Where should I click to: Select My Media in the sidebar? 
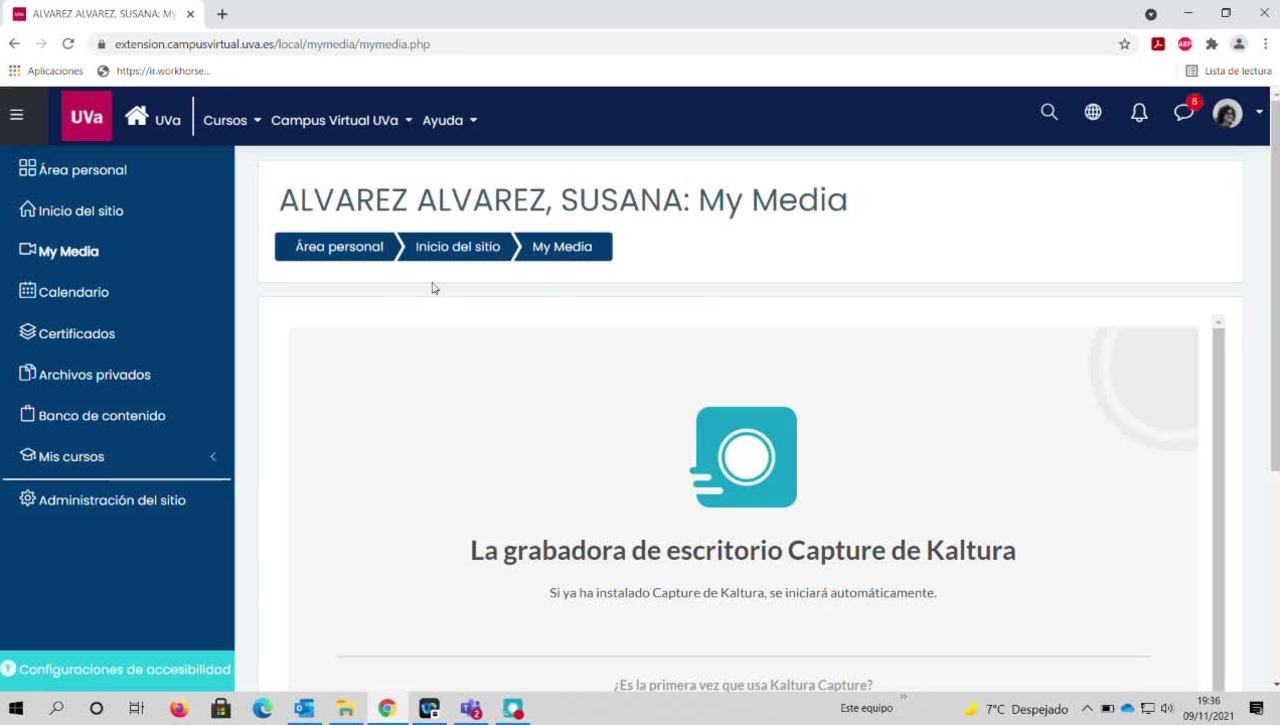click(59, 251)
